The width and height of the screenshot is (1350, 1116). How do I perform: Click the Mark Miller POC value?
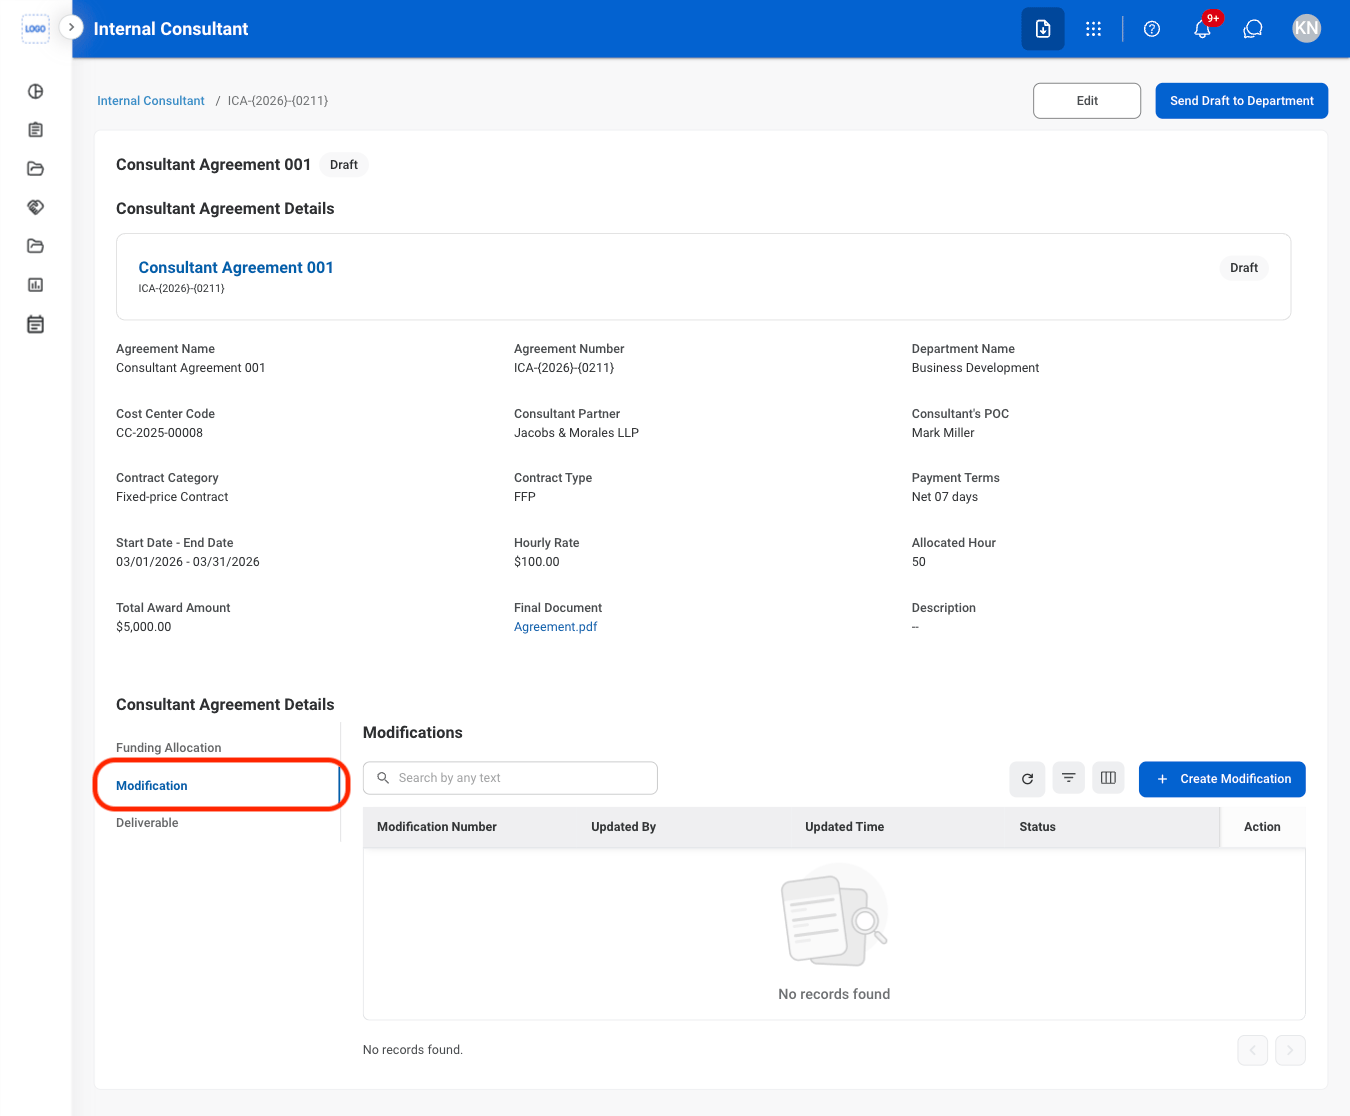click(x=943, y=433)
